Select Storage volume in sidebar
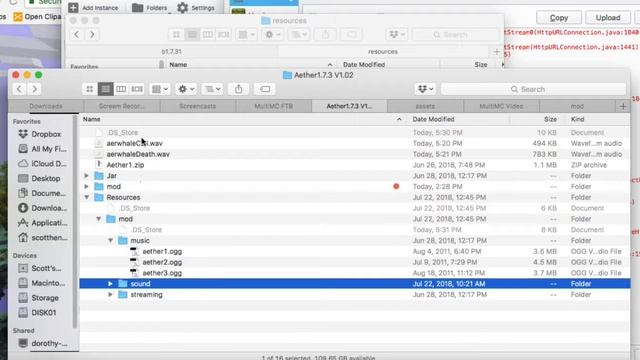Image resolution: width=640 pixels, height=360 pixels. tap(39, 298)
